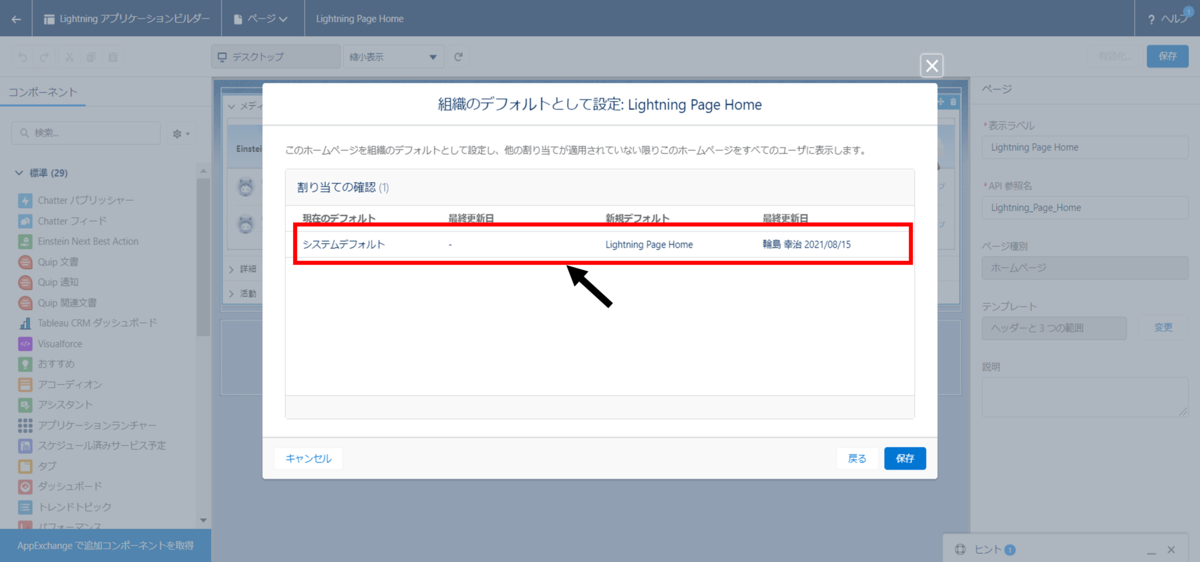Select the アプリケーションランチャー component icon

pyautogui.click(x=25, y=426)
